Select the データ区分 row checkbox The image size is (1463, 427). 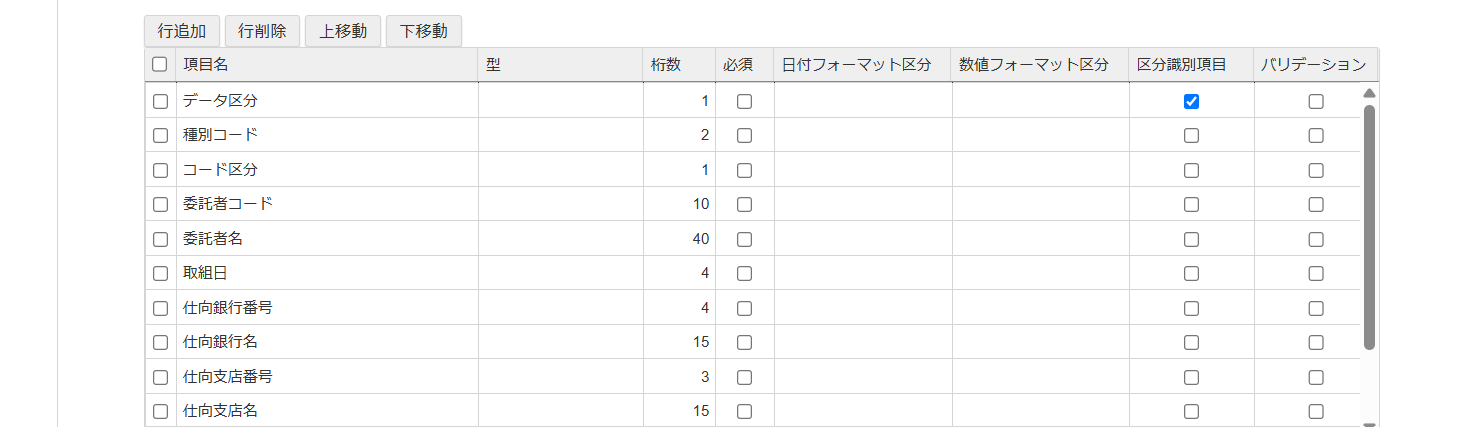point(160,101)
